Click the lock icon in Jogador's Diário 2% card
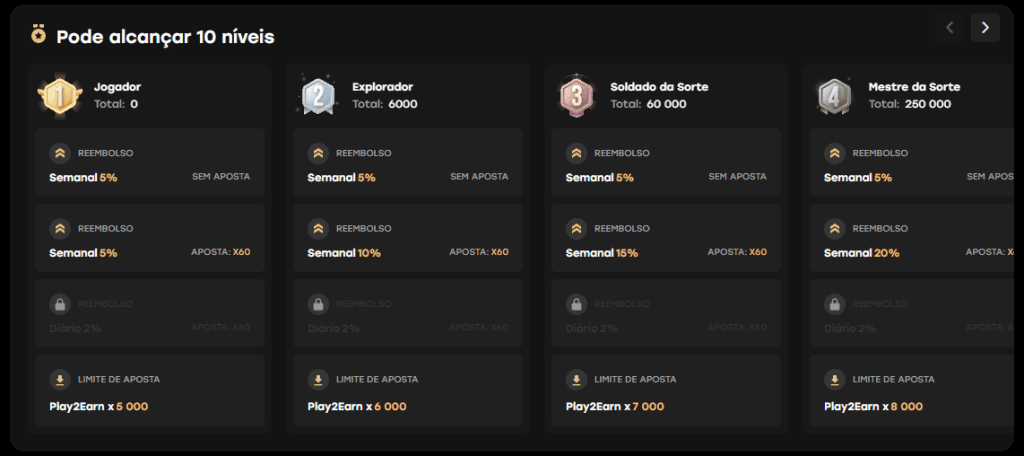The image size is (1024, 456). [60, 304]
